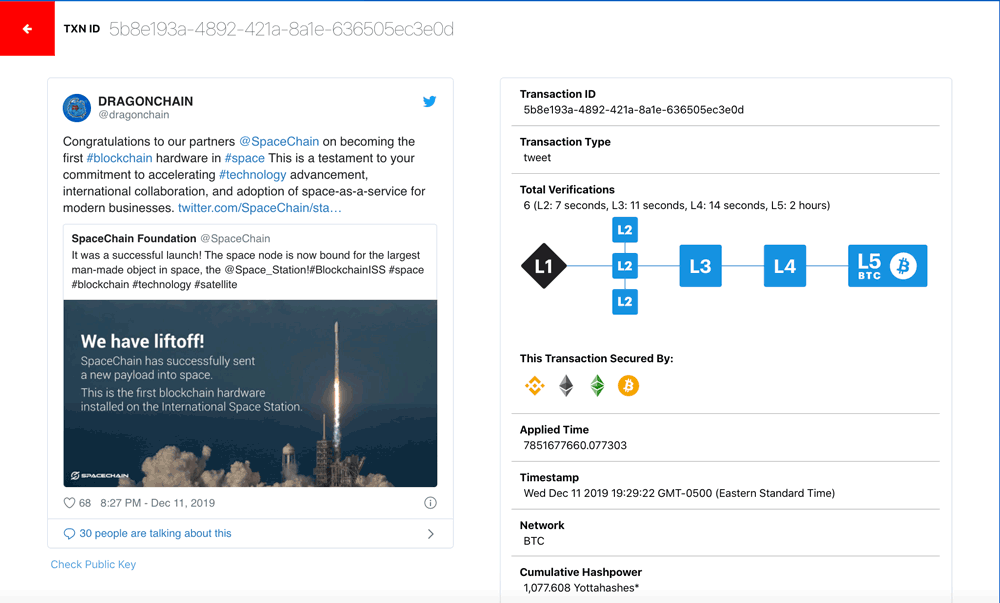Select the L3 verification node
Image resolution: width=1000 pixels, height=603 pixels.
click(700, 266)
